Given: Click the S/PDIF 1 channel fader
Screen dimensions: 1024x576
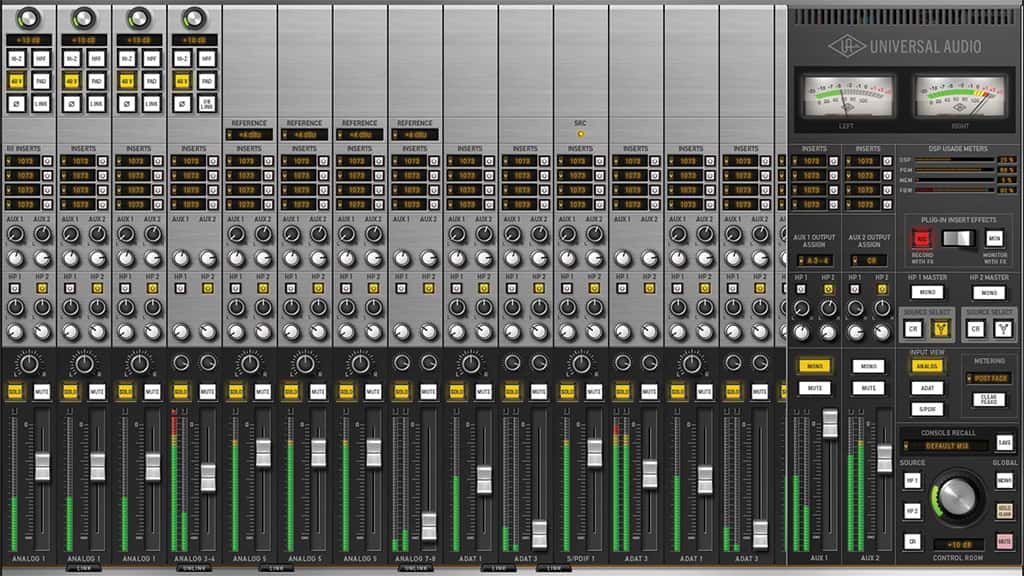Looking at the screenshot, I should (594, 453).
